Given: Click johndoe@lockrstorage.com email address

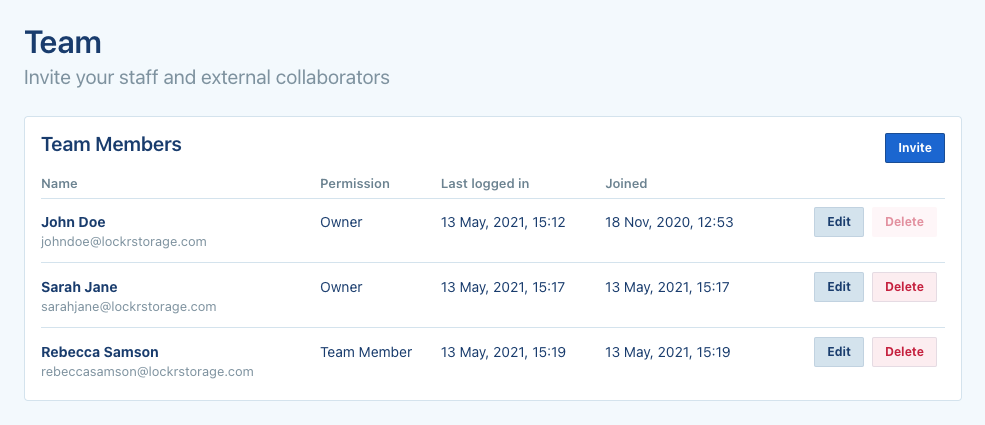Looking at the screenshot, I should click(123, 242).
